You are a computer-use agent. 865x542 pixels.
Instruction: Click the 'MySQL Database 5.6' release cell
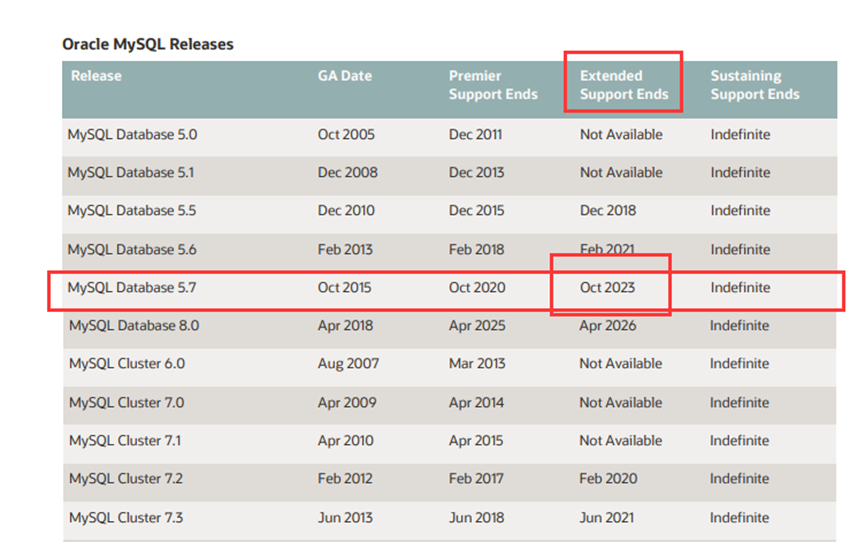coord(132,250)
